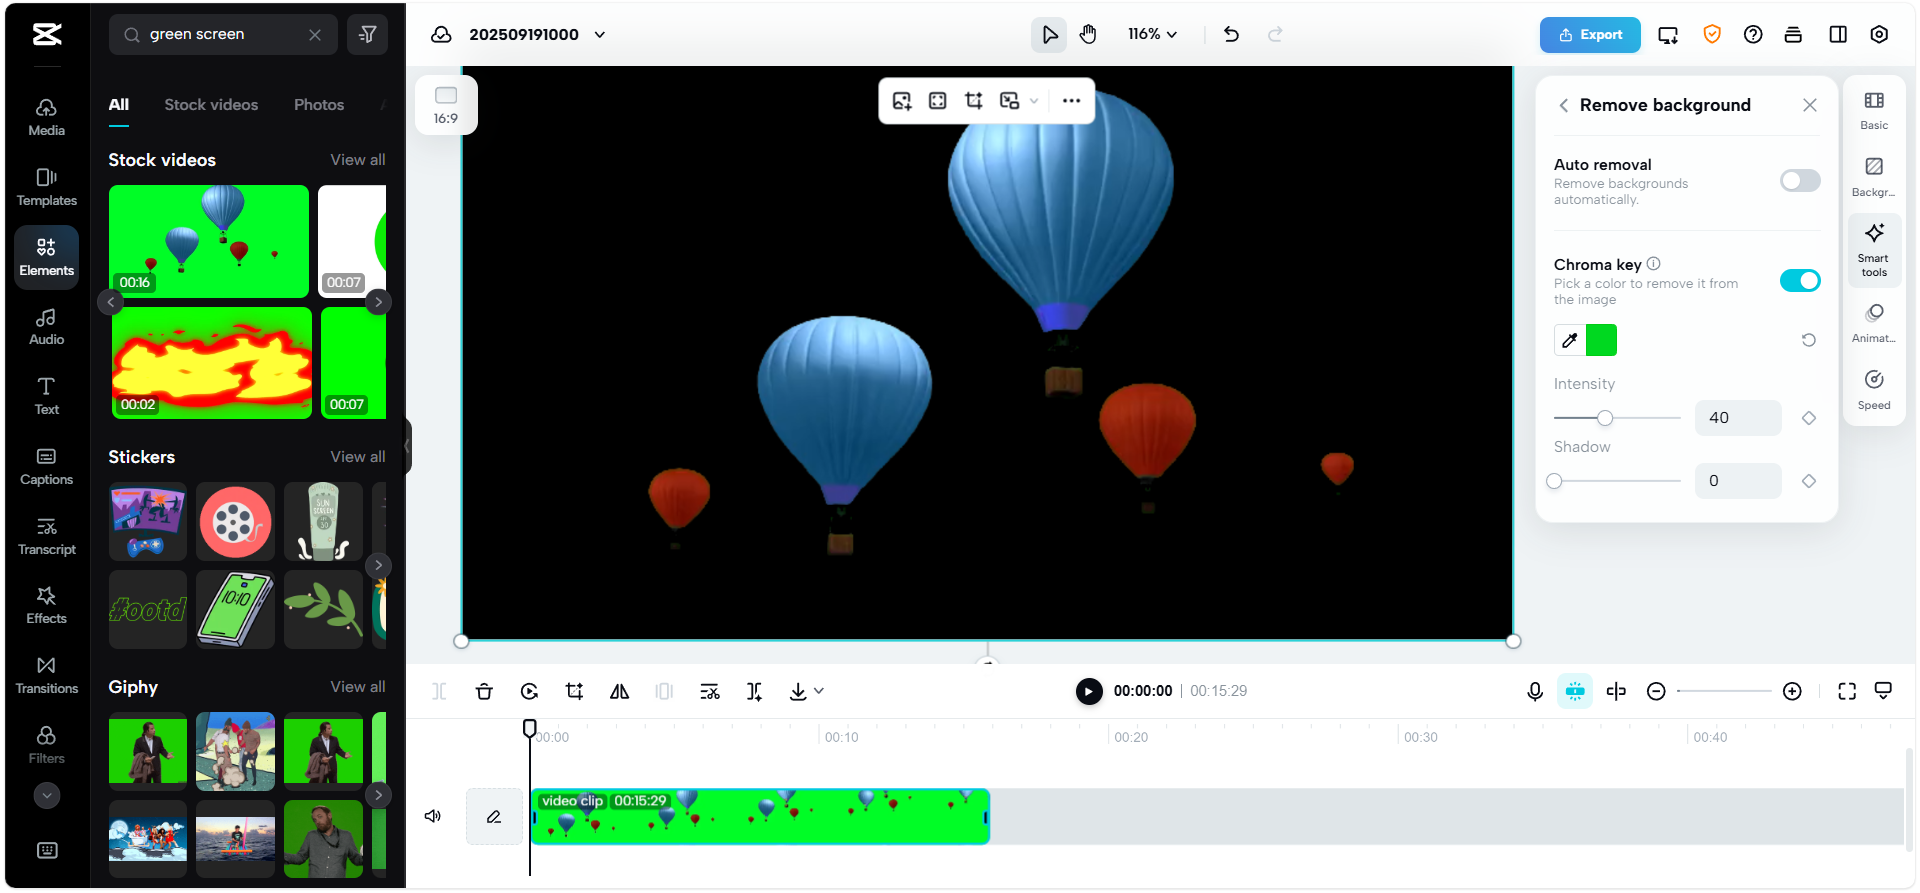This screenshot has height=893, width=1920.
Task: Select the hand pan tool
Action: [x=1088, y=35]
